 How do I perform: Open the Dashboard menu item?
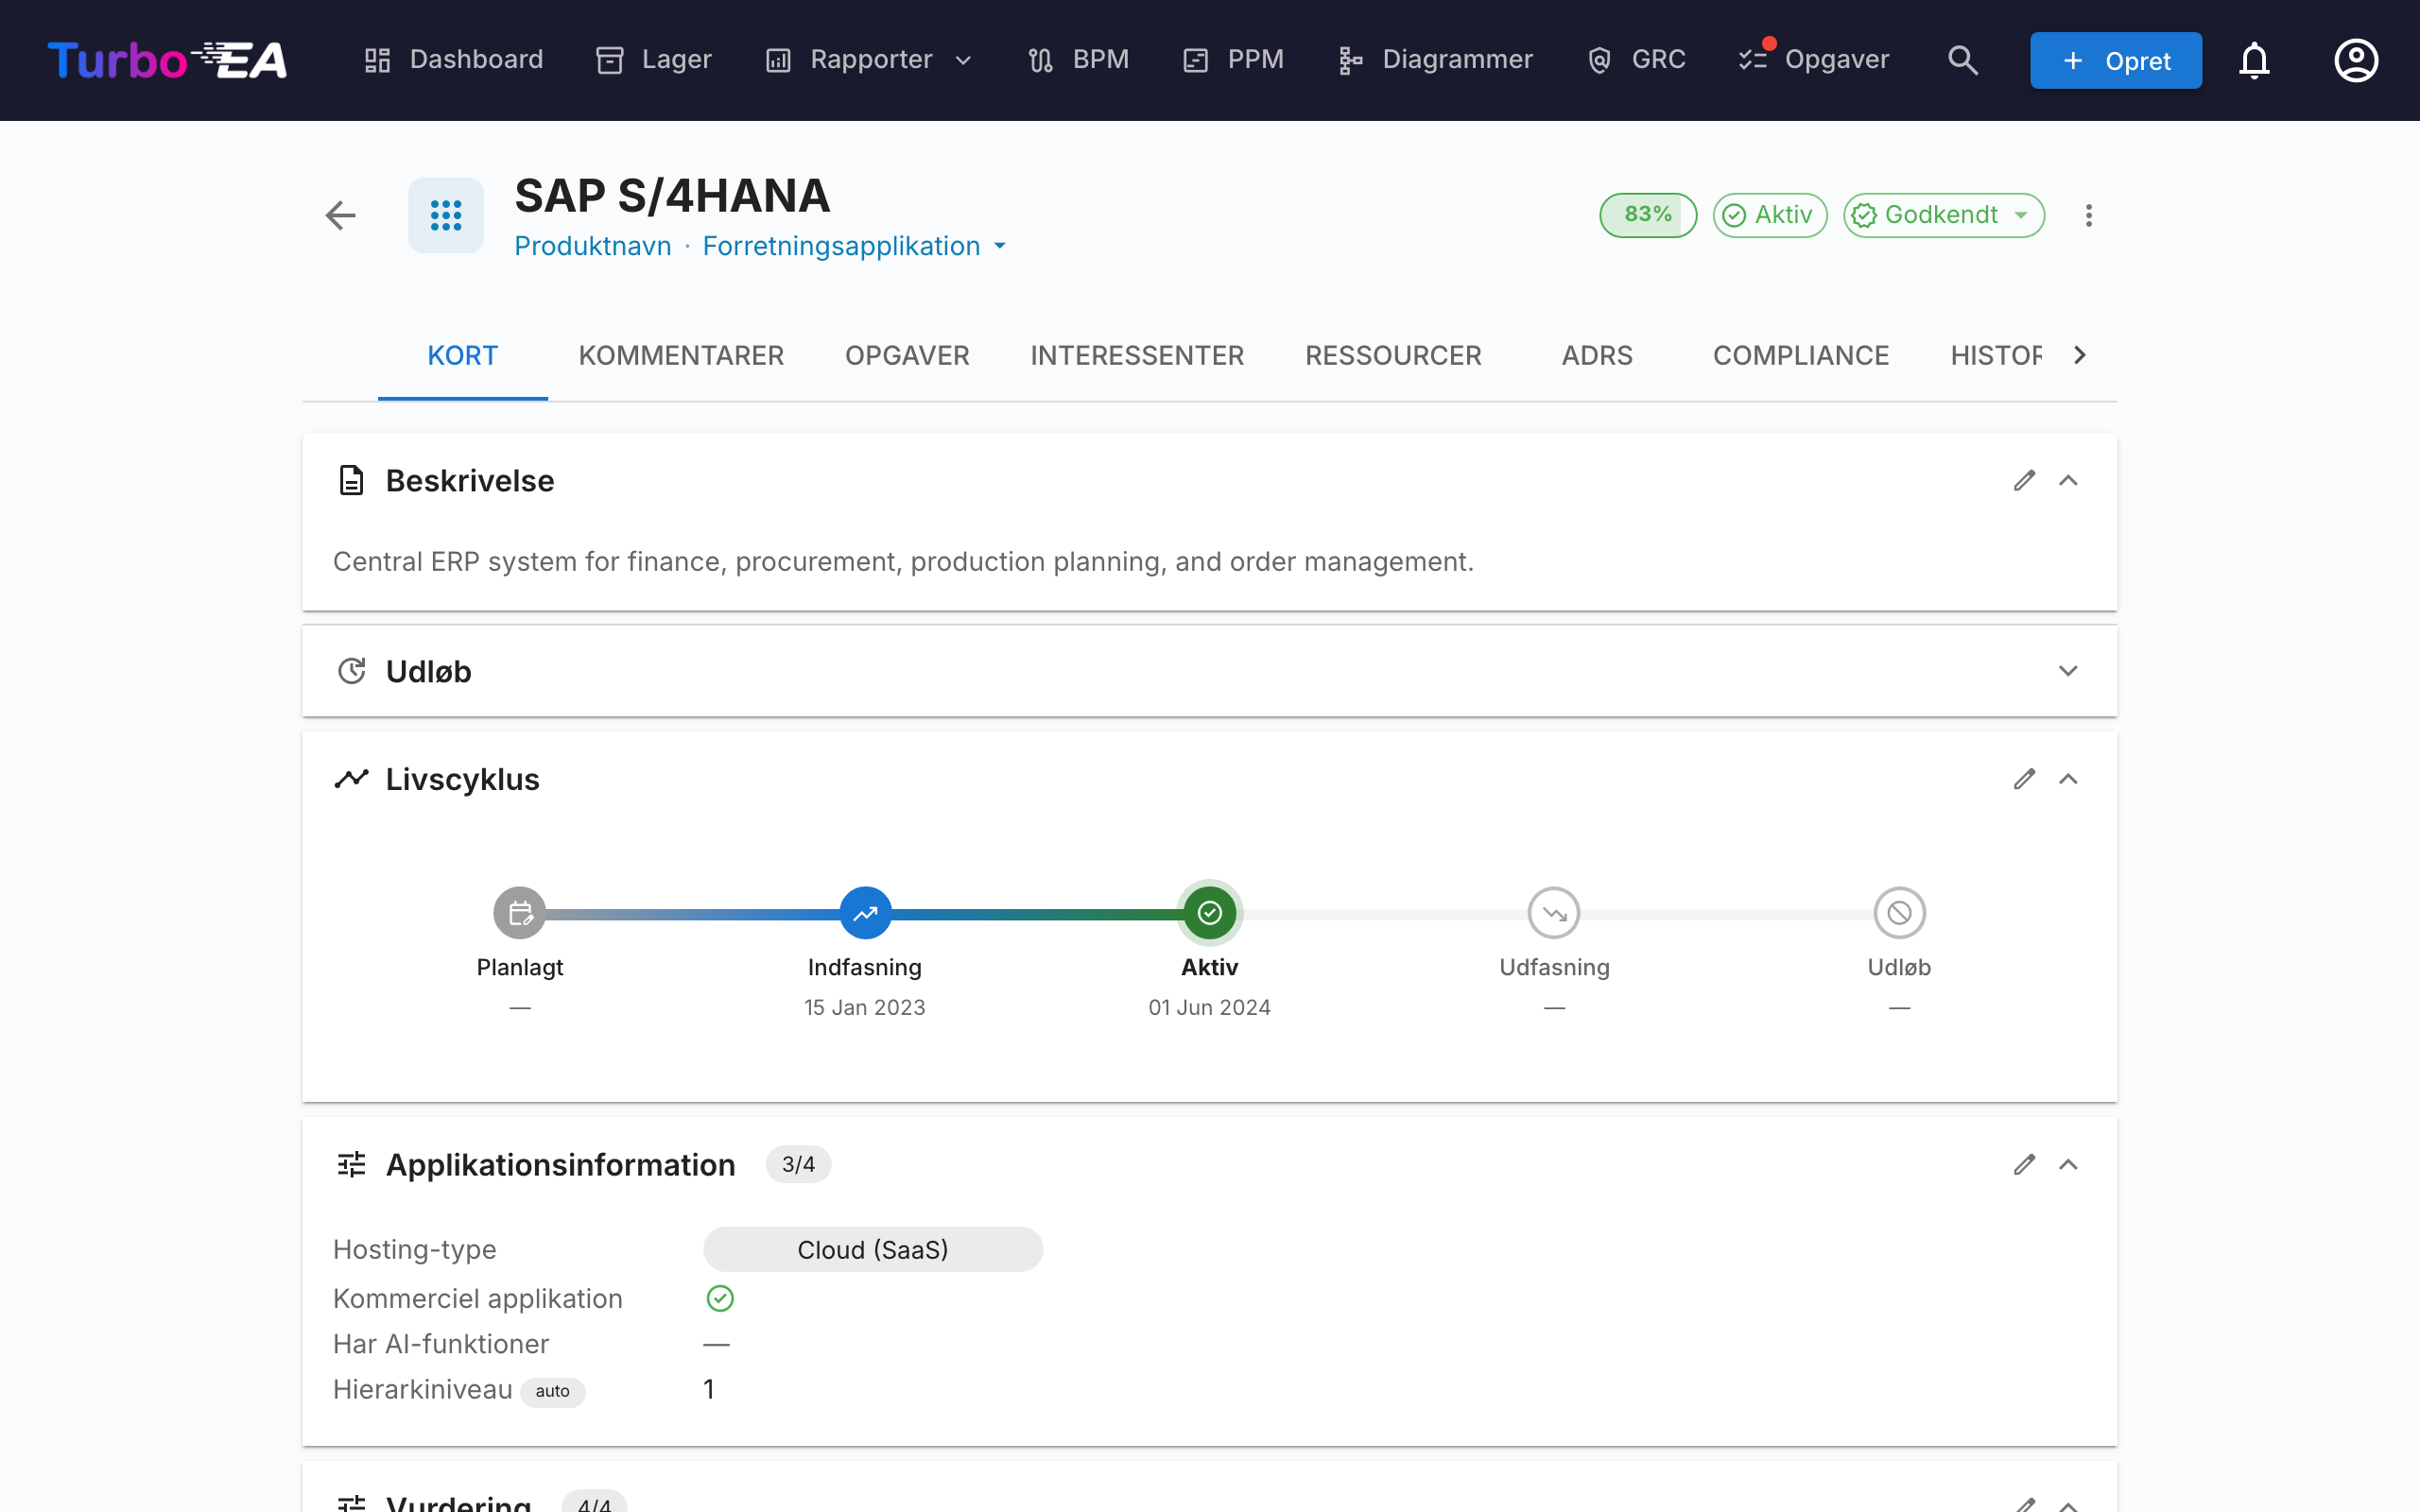453,60
